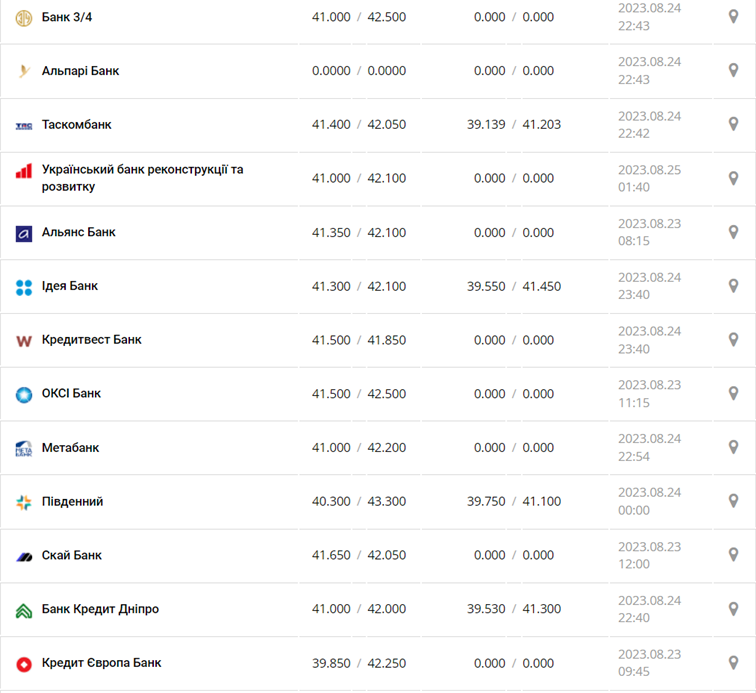Screen dimensions: 756x693
Task: Click the Кредитвест Банк W logo
Action: 24,341
